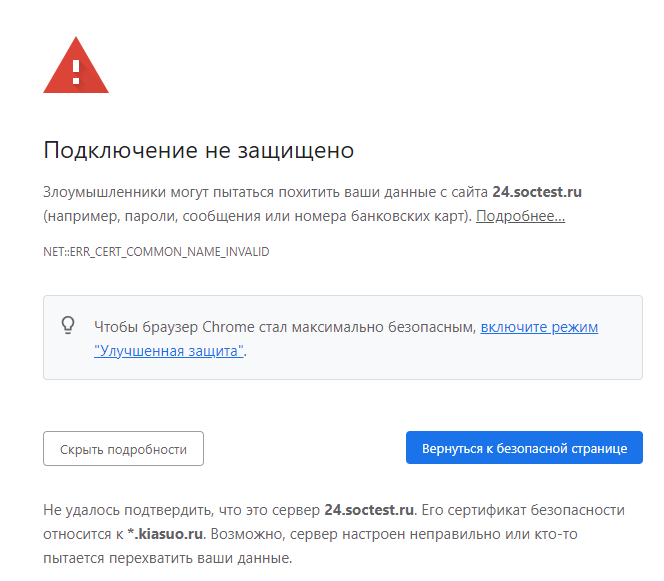Hide details with "Скрыть подробности" button

coord(123,449)
